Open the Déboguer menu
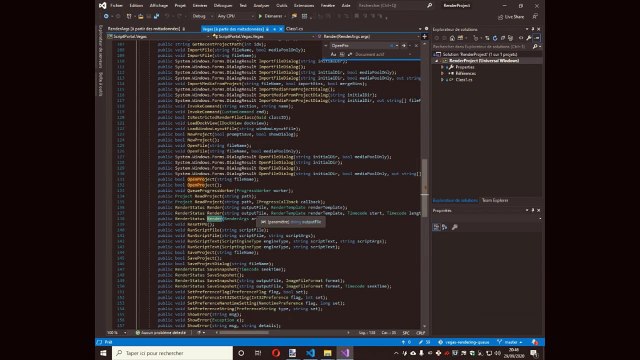Viewport: 640px width, 360px height. tap(223, 6)
